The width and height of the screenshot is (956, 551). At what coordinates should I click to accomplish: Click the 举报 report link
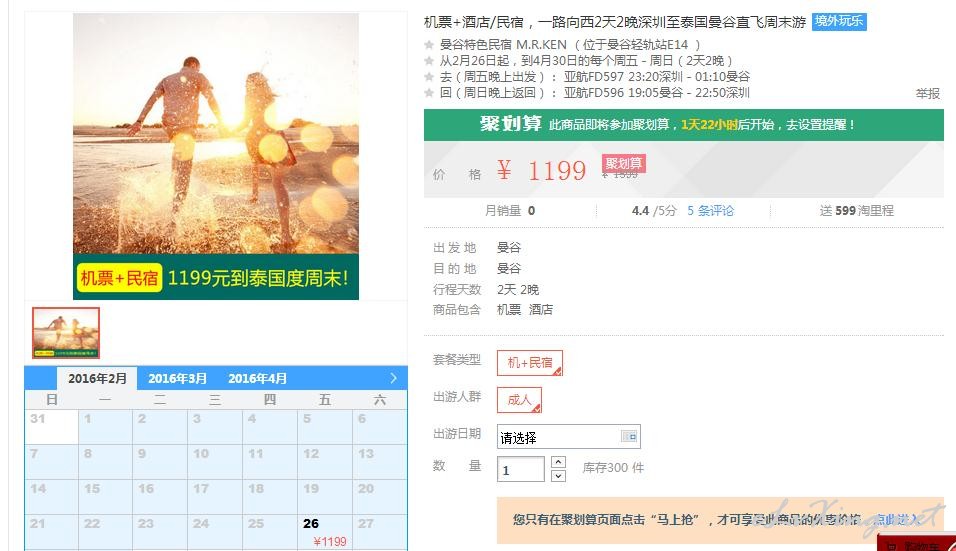point(927,93)
